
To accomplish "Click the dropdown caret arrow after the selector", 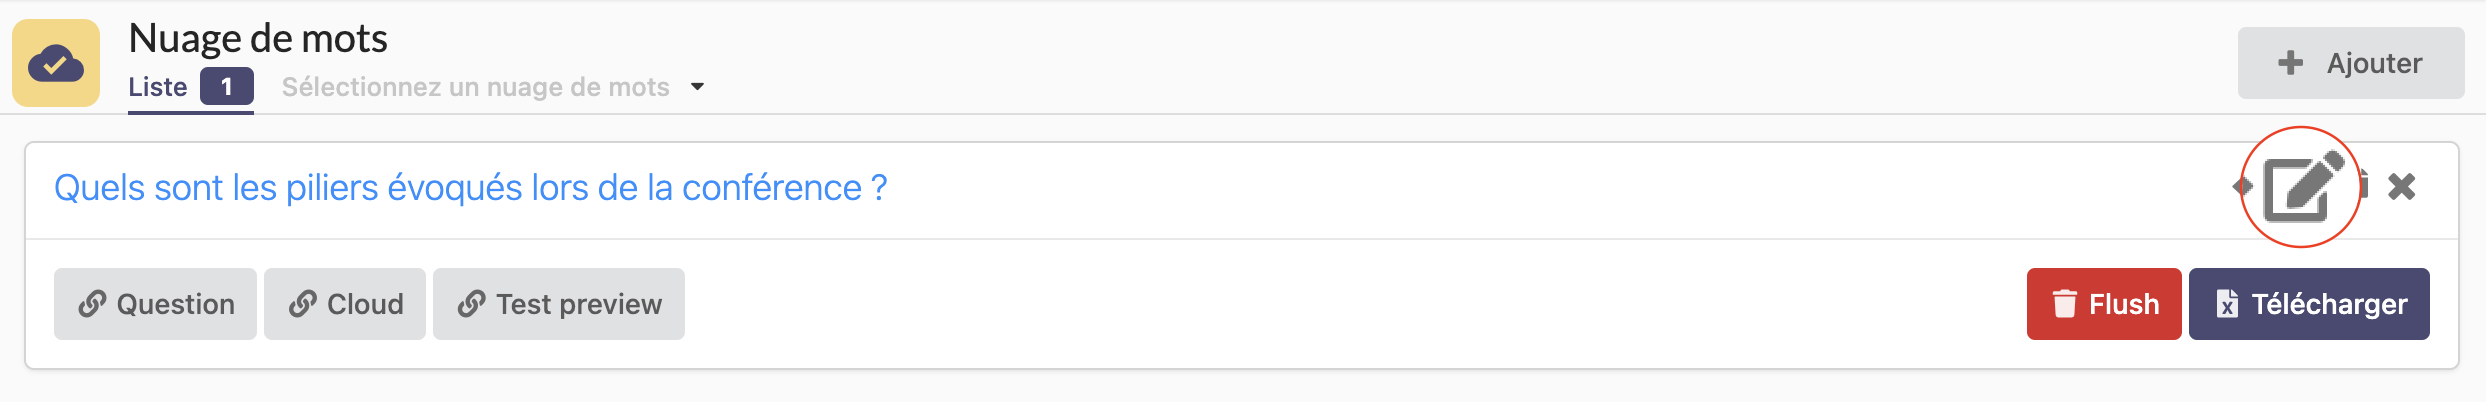I will click(x=698, y=87).
